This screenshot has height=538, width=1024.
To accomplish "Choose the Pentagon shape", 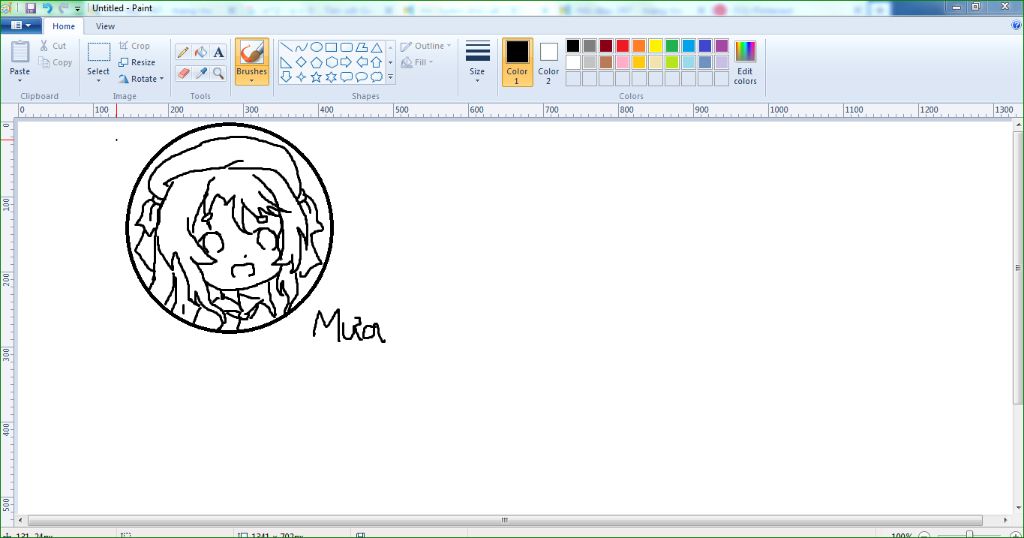I will point(316,62).
